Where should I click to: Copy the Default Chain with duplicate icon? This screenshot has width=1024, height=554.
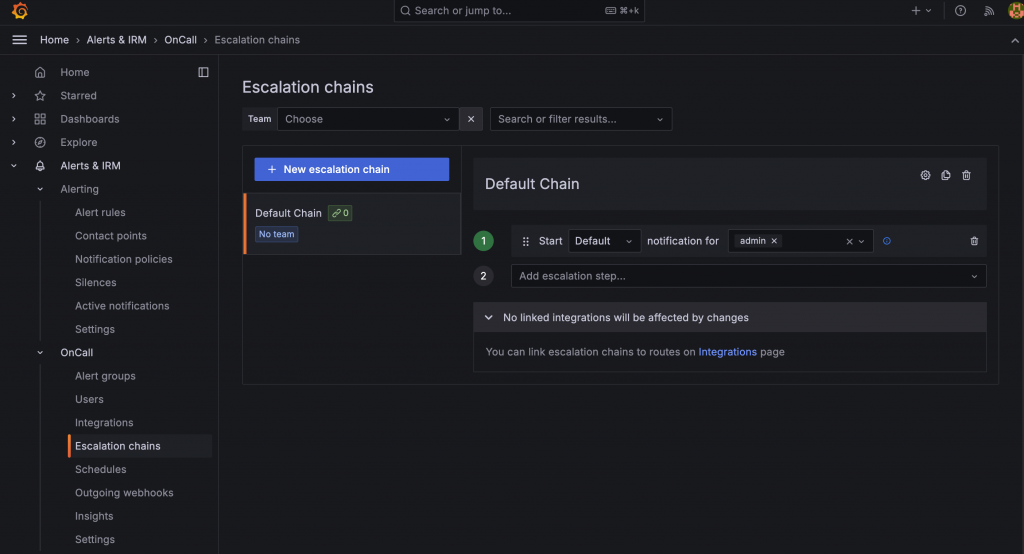pyautogui.click(x=946, y=175)
